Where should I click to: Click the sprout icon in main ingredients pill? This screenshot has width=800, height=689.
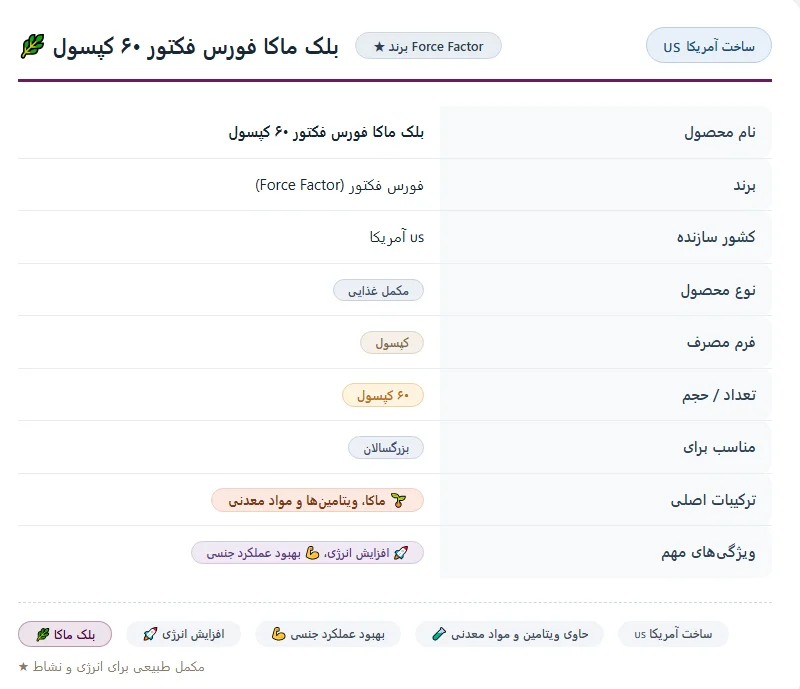pyautogui.click(x=398, y=501)
